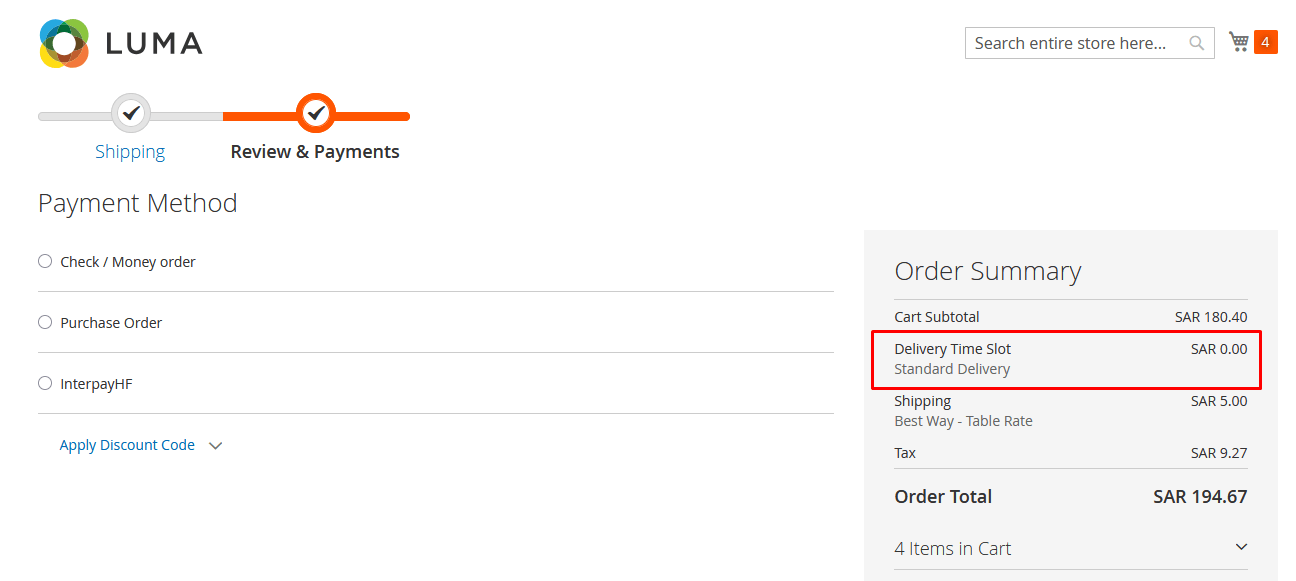Image resolution: width=1296 pixels, height=581 pixels.
Task: Go back to the Shipping step
Action: [x=130, y=152]
